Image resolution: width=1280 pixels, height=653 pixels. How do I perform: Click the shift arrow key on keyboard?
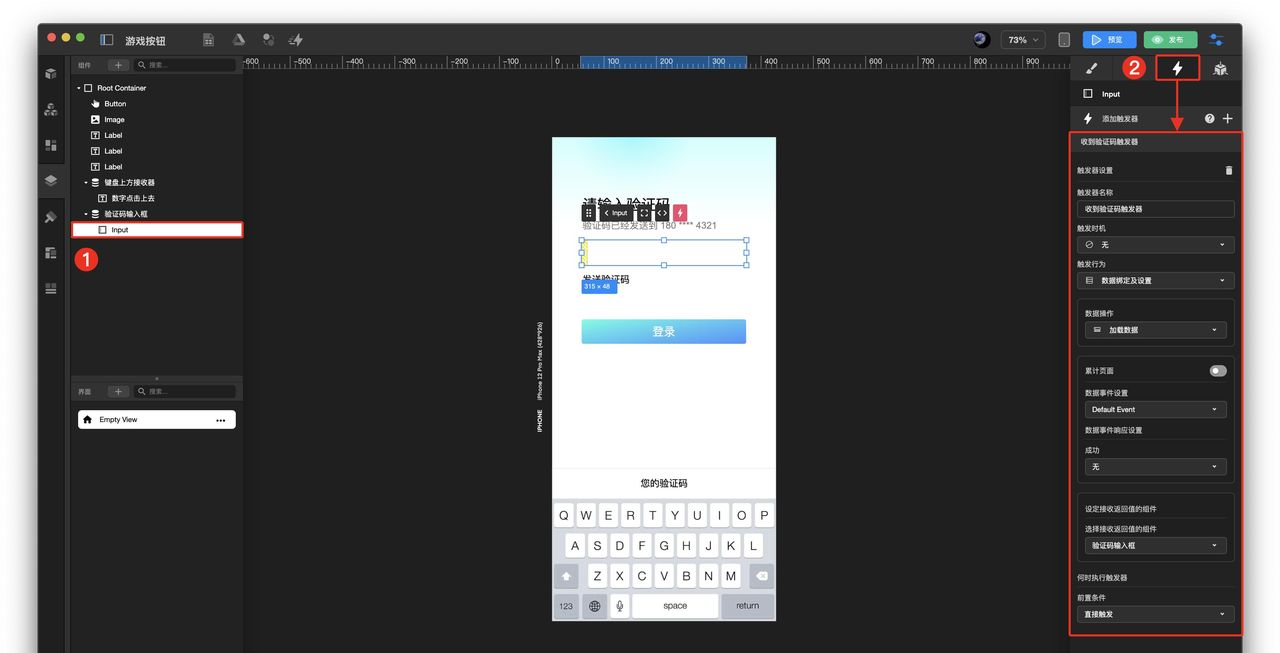click(x=567, y=576)
